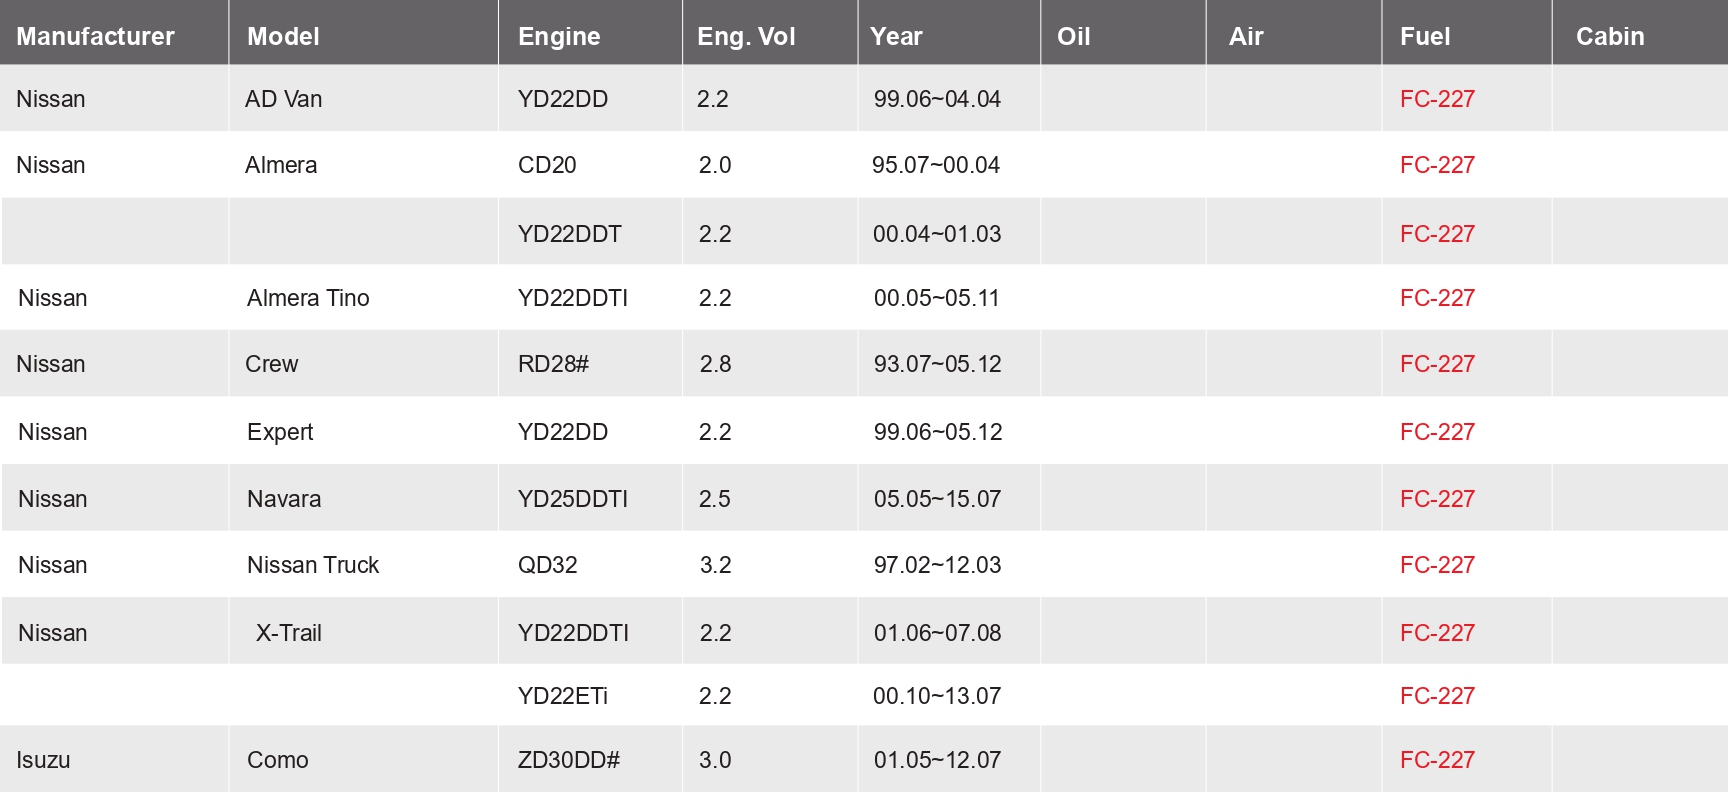Screen dimensions: 1728x792
Task: Open FC-227 link for CD20 engine
Action: 1437,165
